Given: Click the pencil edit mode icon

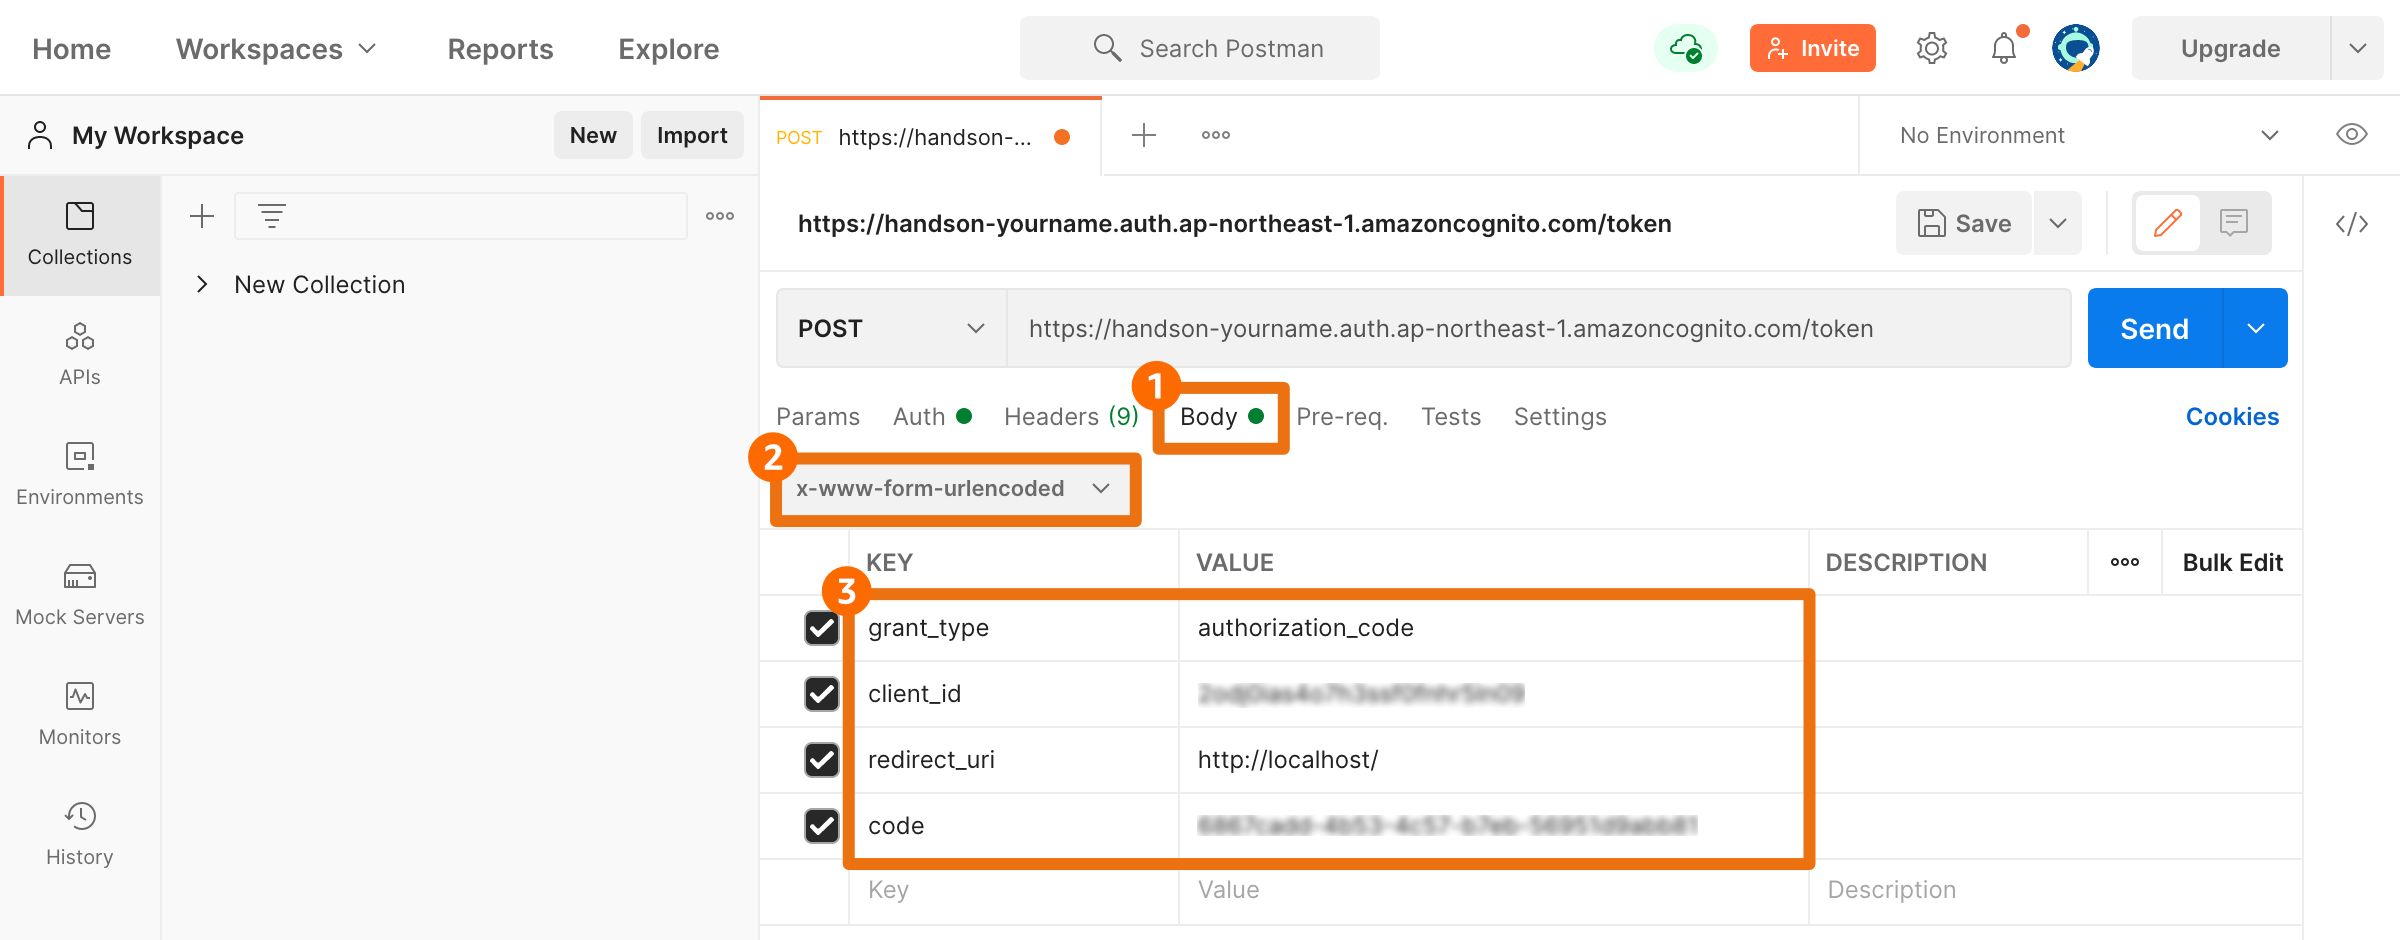Looking at the screenshot, I should tap(2168, 223).
